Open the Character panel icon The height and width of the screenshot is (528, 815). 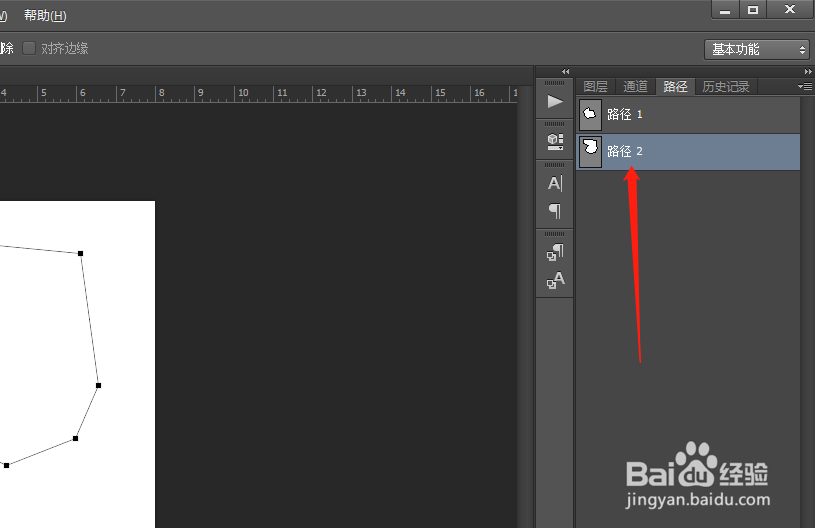pos(555,183)
